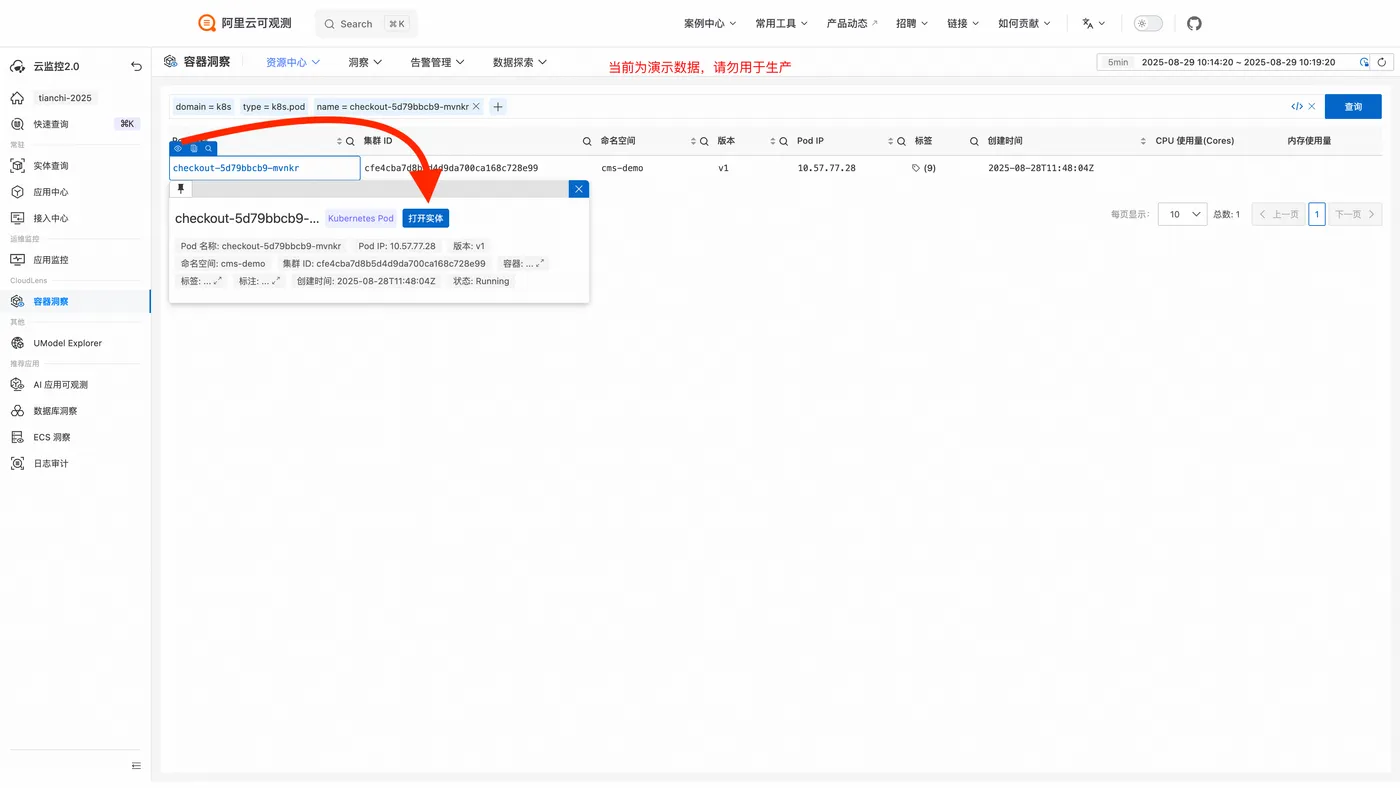1400x788 pixels.
Task: Search within the 命名空间 column
Action: [704, 141]
